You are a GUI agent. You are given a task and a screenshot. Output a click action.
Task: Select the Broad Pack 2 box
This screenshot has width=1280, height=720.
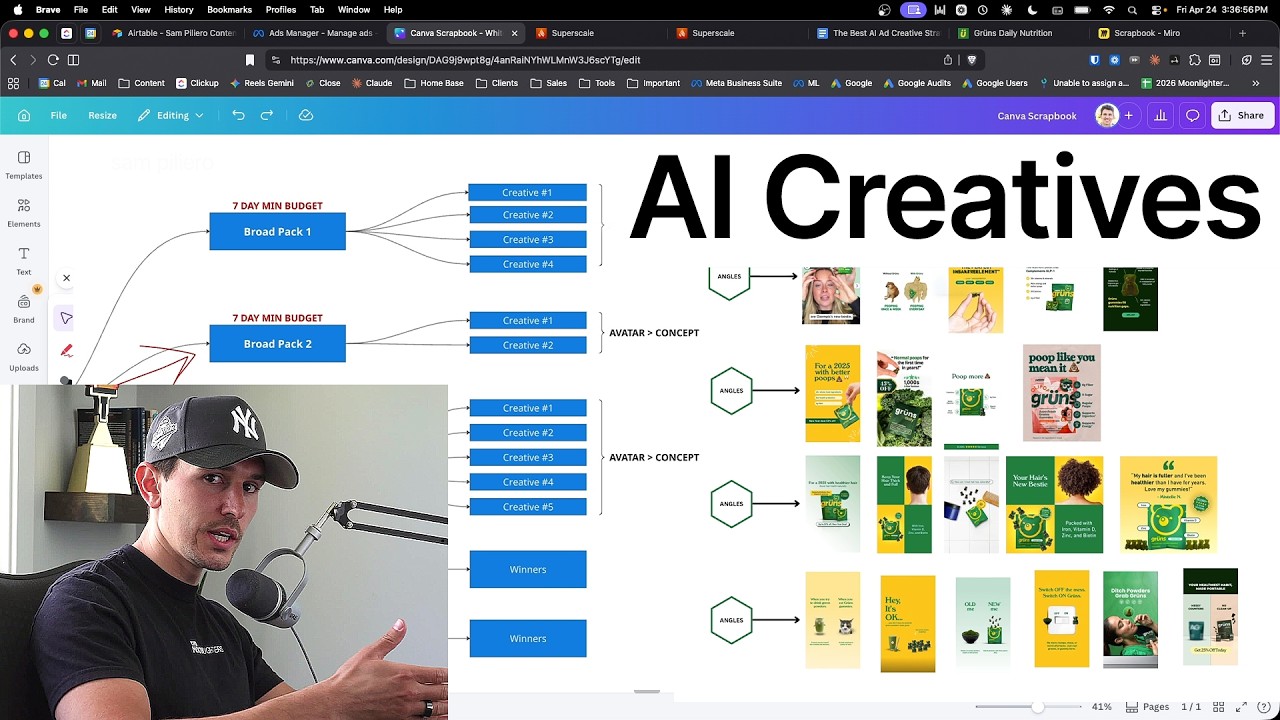point(277,343)
